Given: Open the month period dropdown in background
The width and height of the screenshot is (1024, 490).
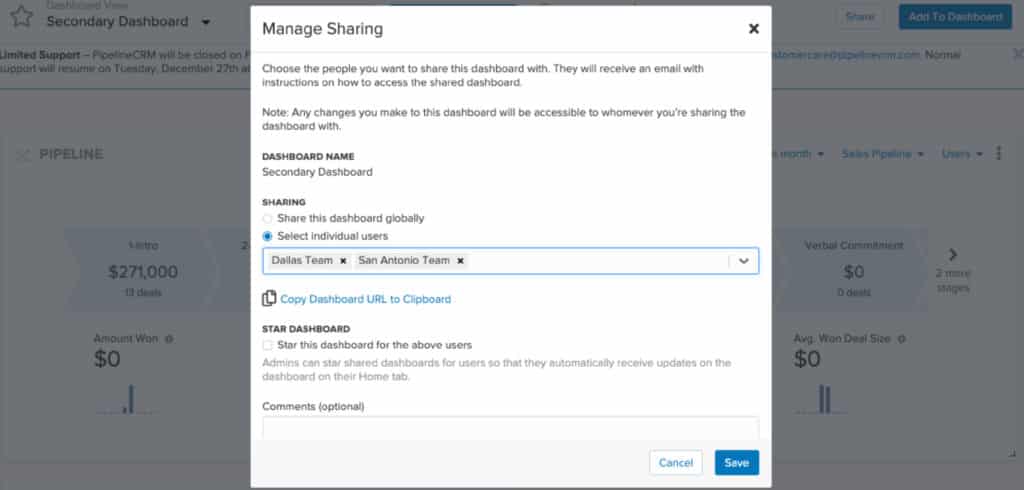Looking at the screenshot, I should tap(798, 154).
